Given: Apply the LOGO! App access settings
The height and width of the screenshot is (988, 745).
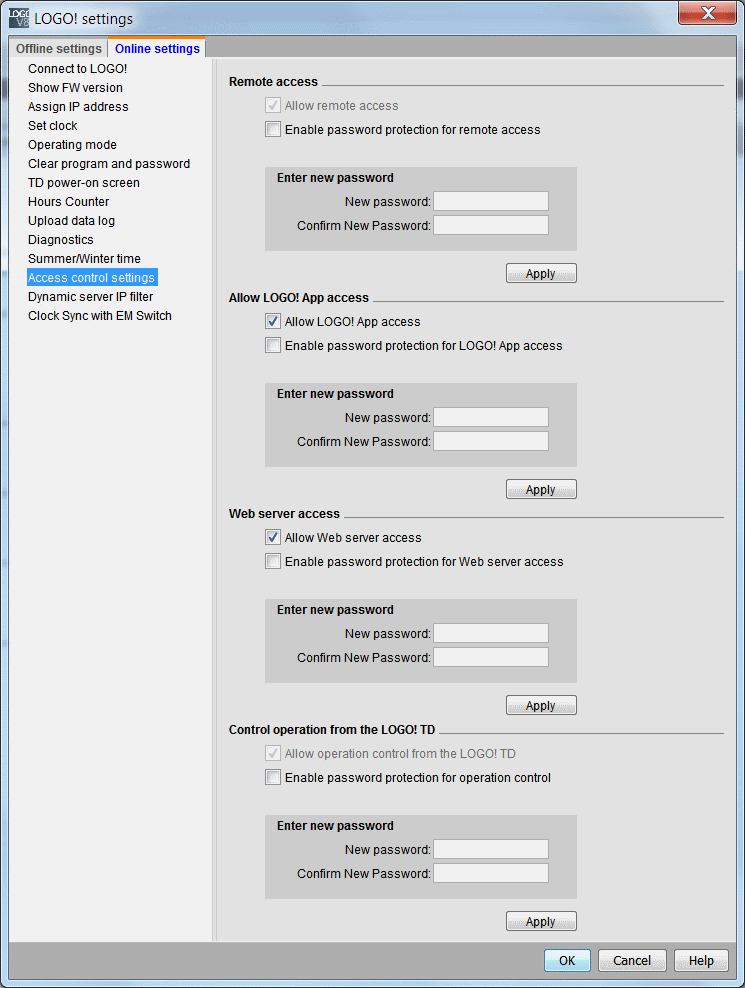Looking at the screenshot, I should coord(541,490).
